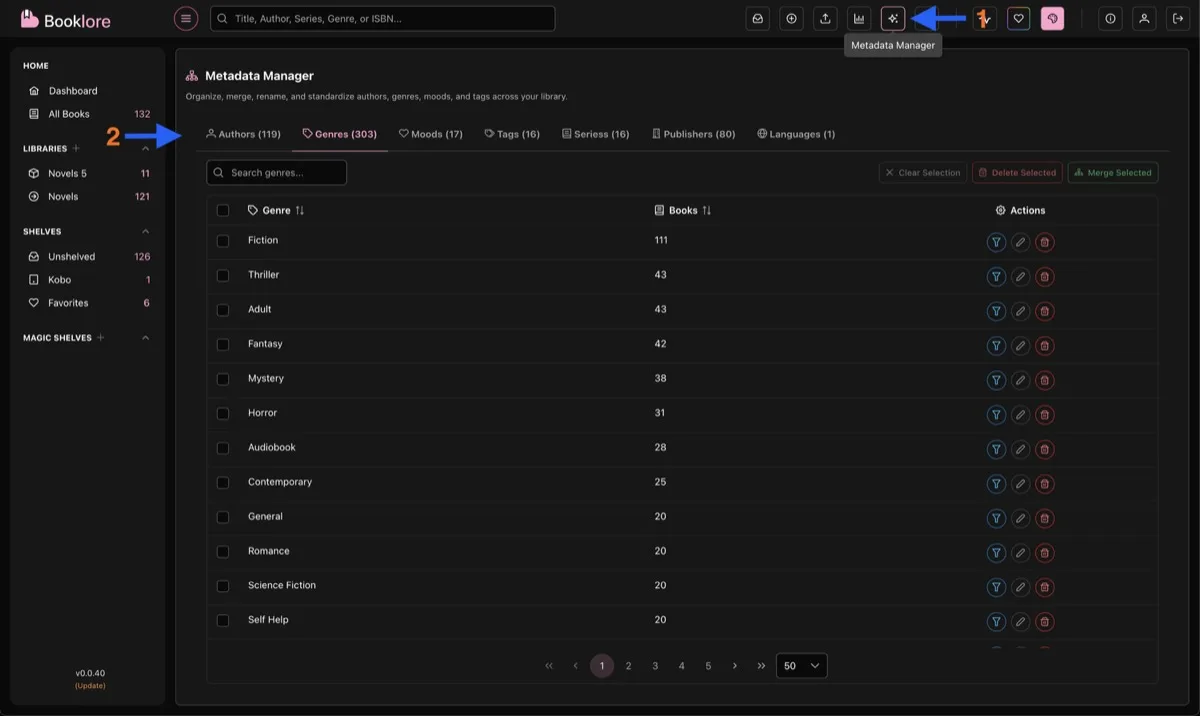
Task: Focus the Search genres field
Action: tap(276, 173)
